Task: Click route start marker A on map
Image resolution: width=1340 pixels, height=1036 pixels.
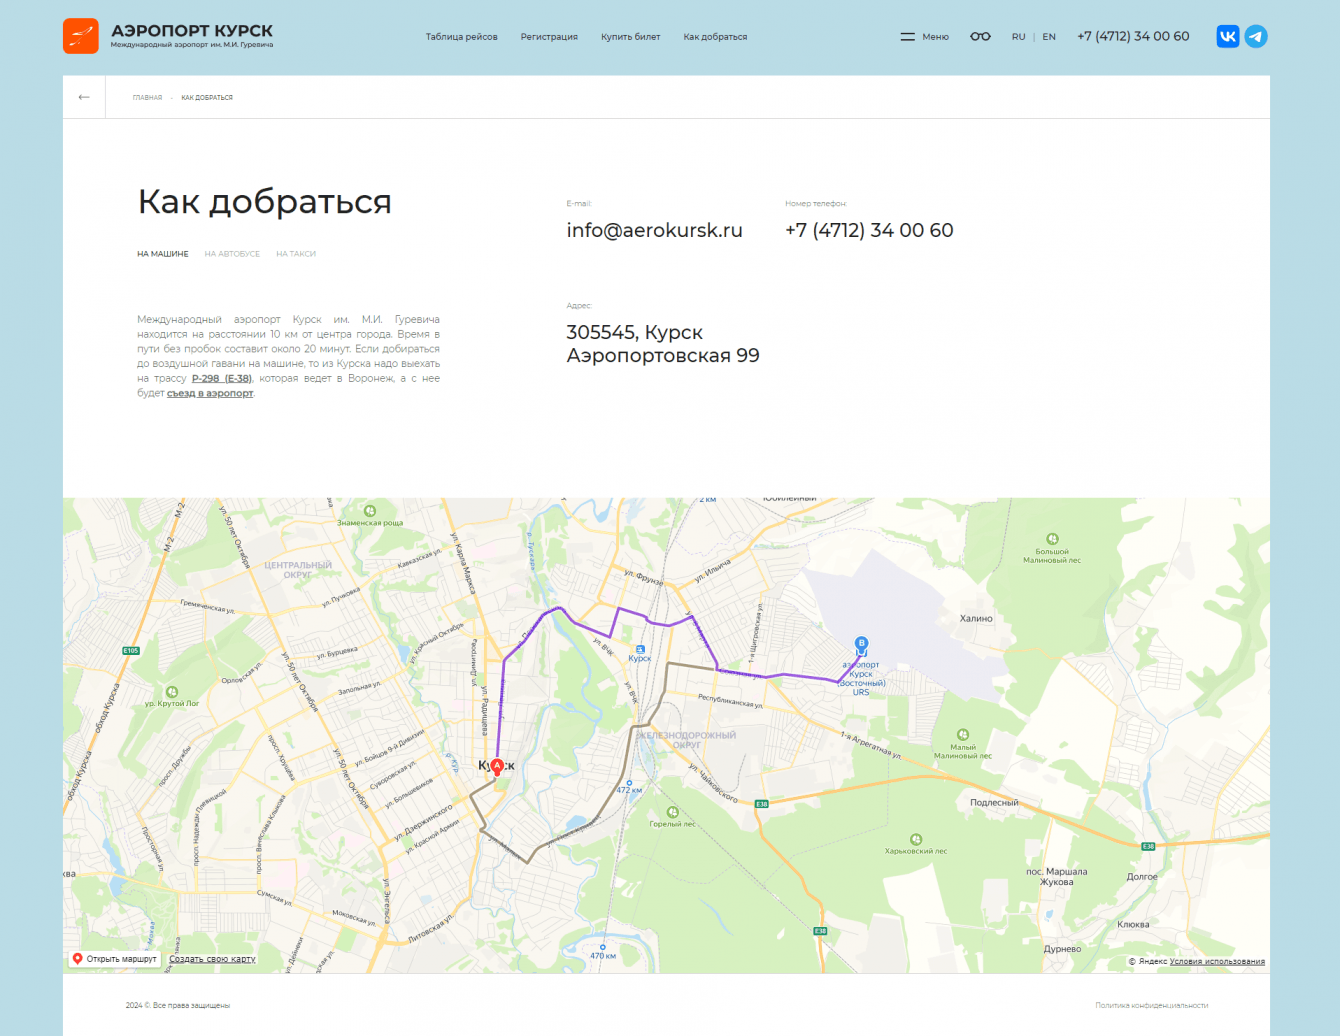Action: (497, 767)
